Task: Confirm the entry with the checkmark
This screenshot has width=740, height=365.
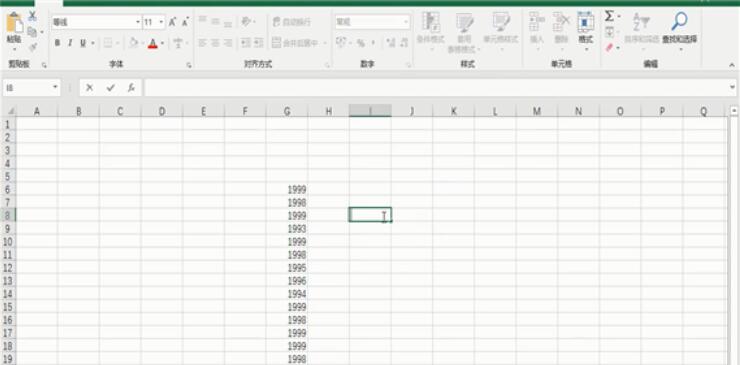Action: 110,87
